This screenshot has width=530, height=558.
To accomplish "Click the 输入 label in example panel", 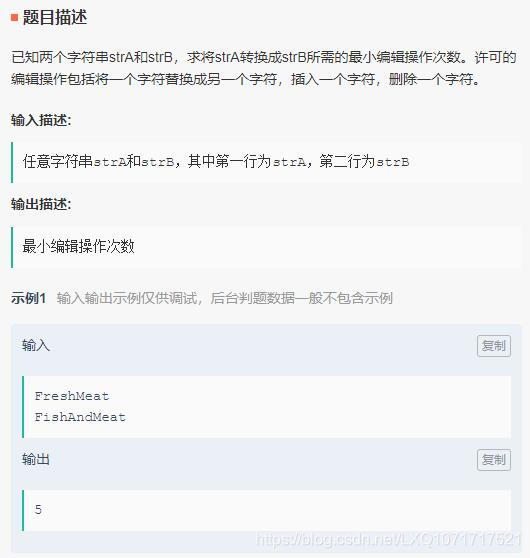I will pos(36,346).
